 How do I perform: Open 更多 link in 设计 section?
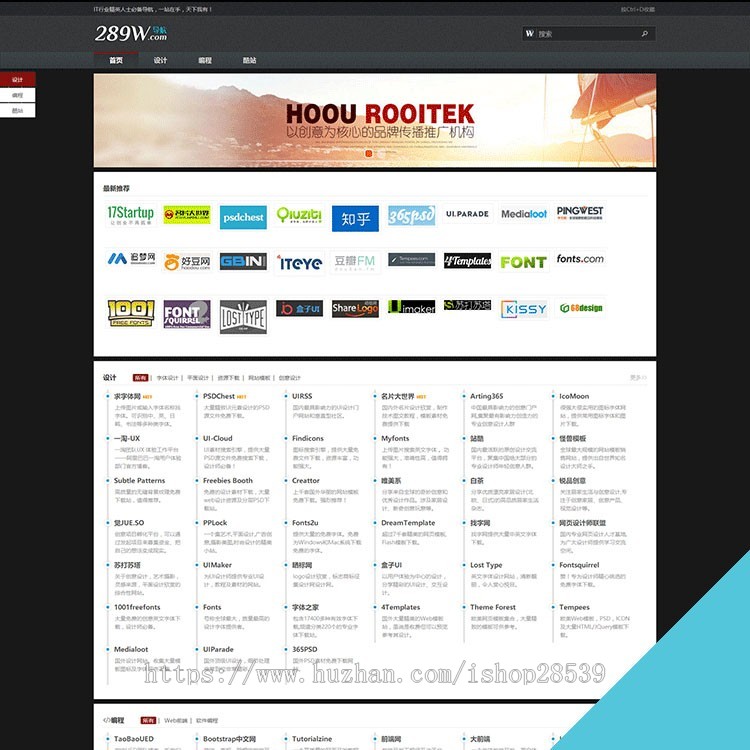(x=638, y=378)
